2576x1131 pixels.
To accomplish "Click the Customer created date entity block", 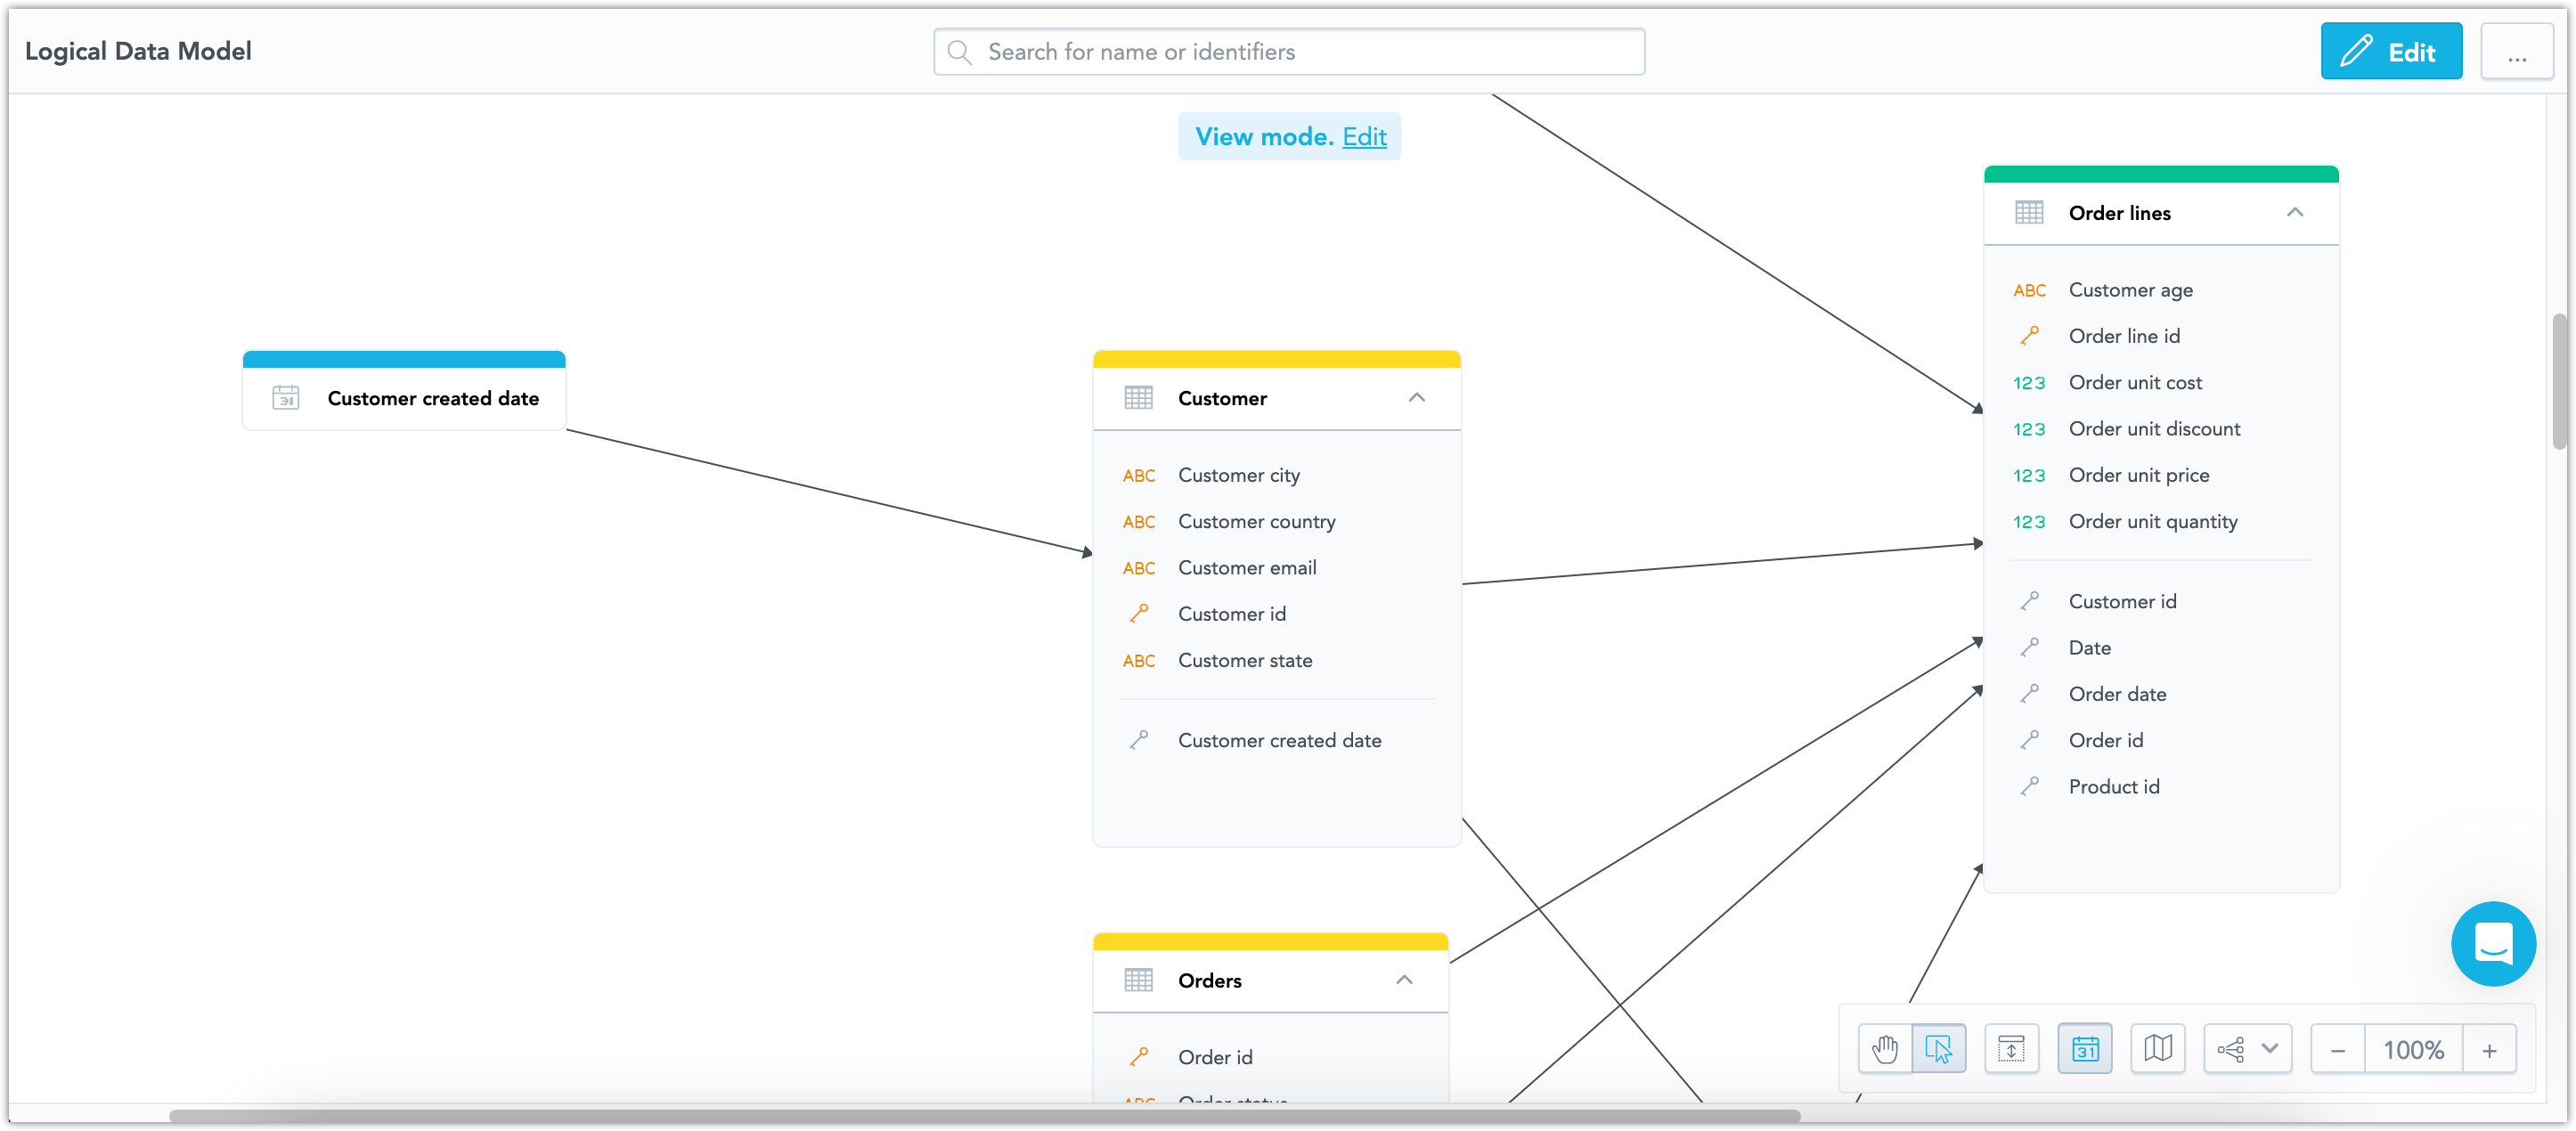I will pyautogui.click(x=404, y=395).
